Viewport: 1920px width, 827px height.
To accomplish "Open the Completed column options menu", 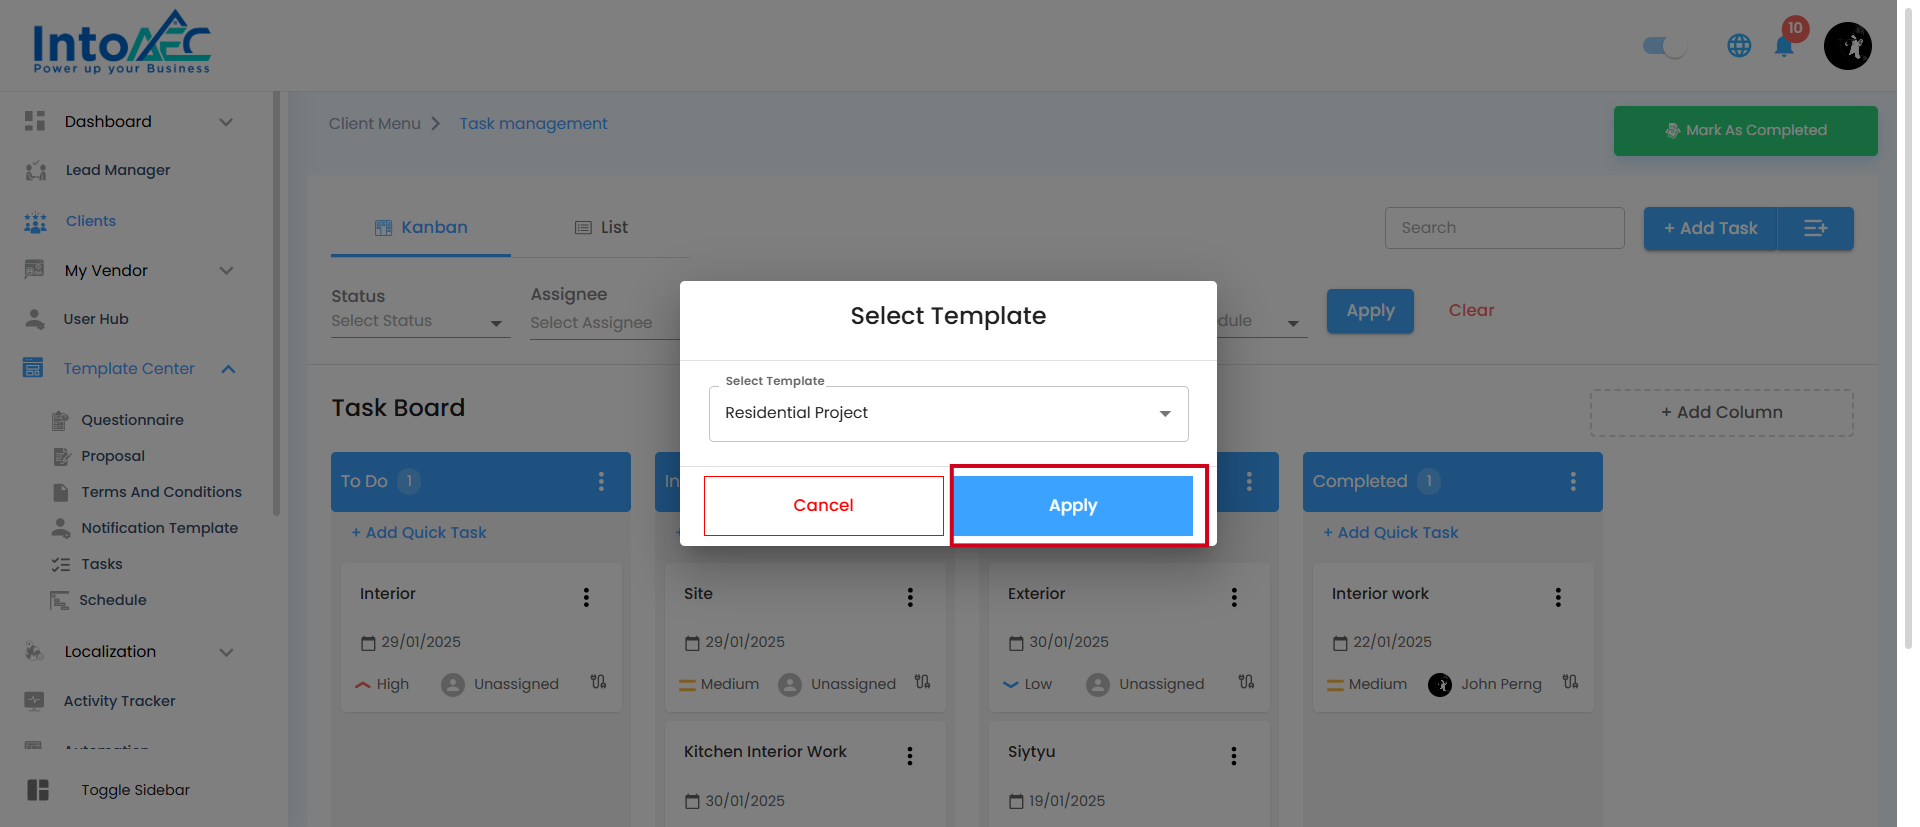I will pyautogui.click(x=1573, y=482).
